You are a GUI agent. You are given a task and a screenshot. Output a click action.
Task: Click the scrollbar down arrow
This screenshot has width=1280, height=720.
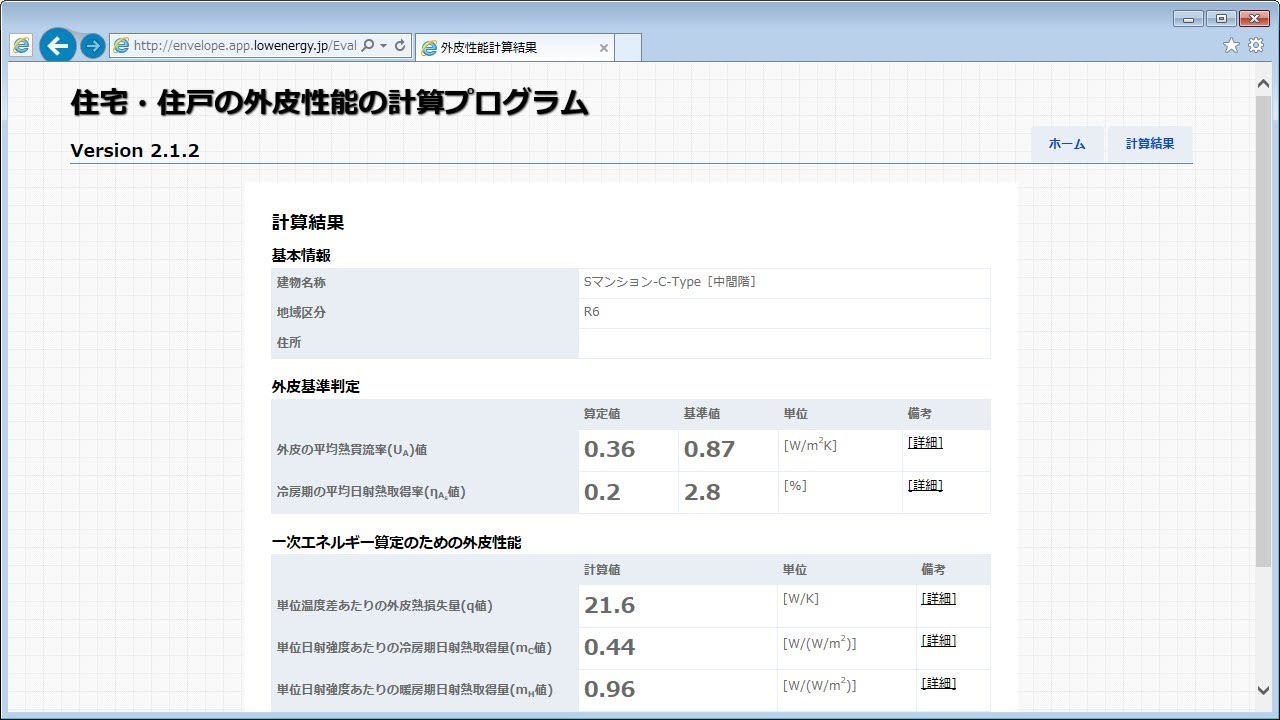click(1264, 689)
